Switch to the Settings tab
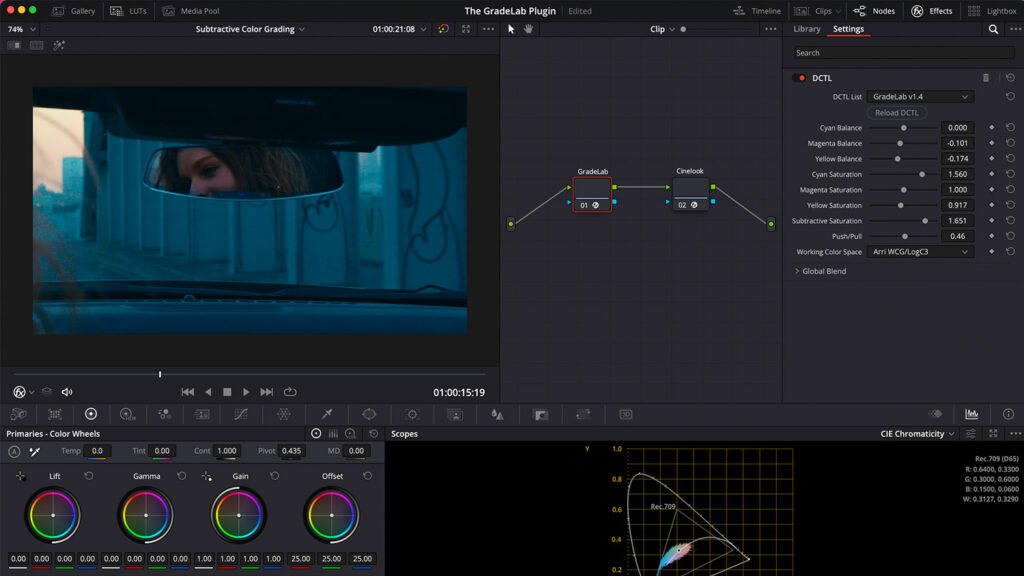Viewport: 1024px width, 576px height. coord(848,29)
